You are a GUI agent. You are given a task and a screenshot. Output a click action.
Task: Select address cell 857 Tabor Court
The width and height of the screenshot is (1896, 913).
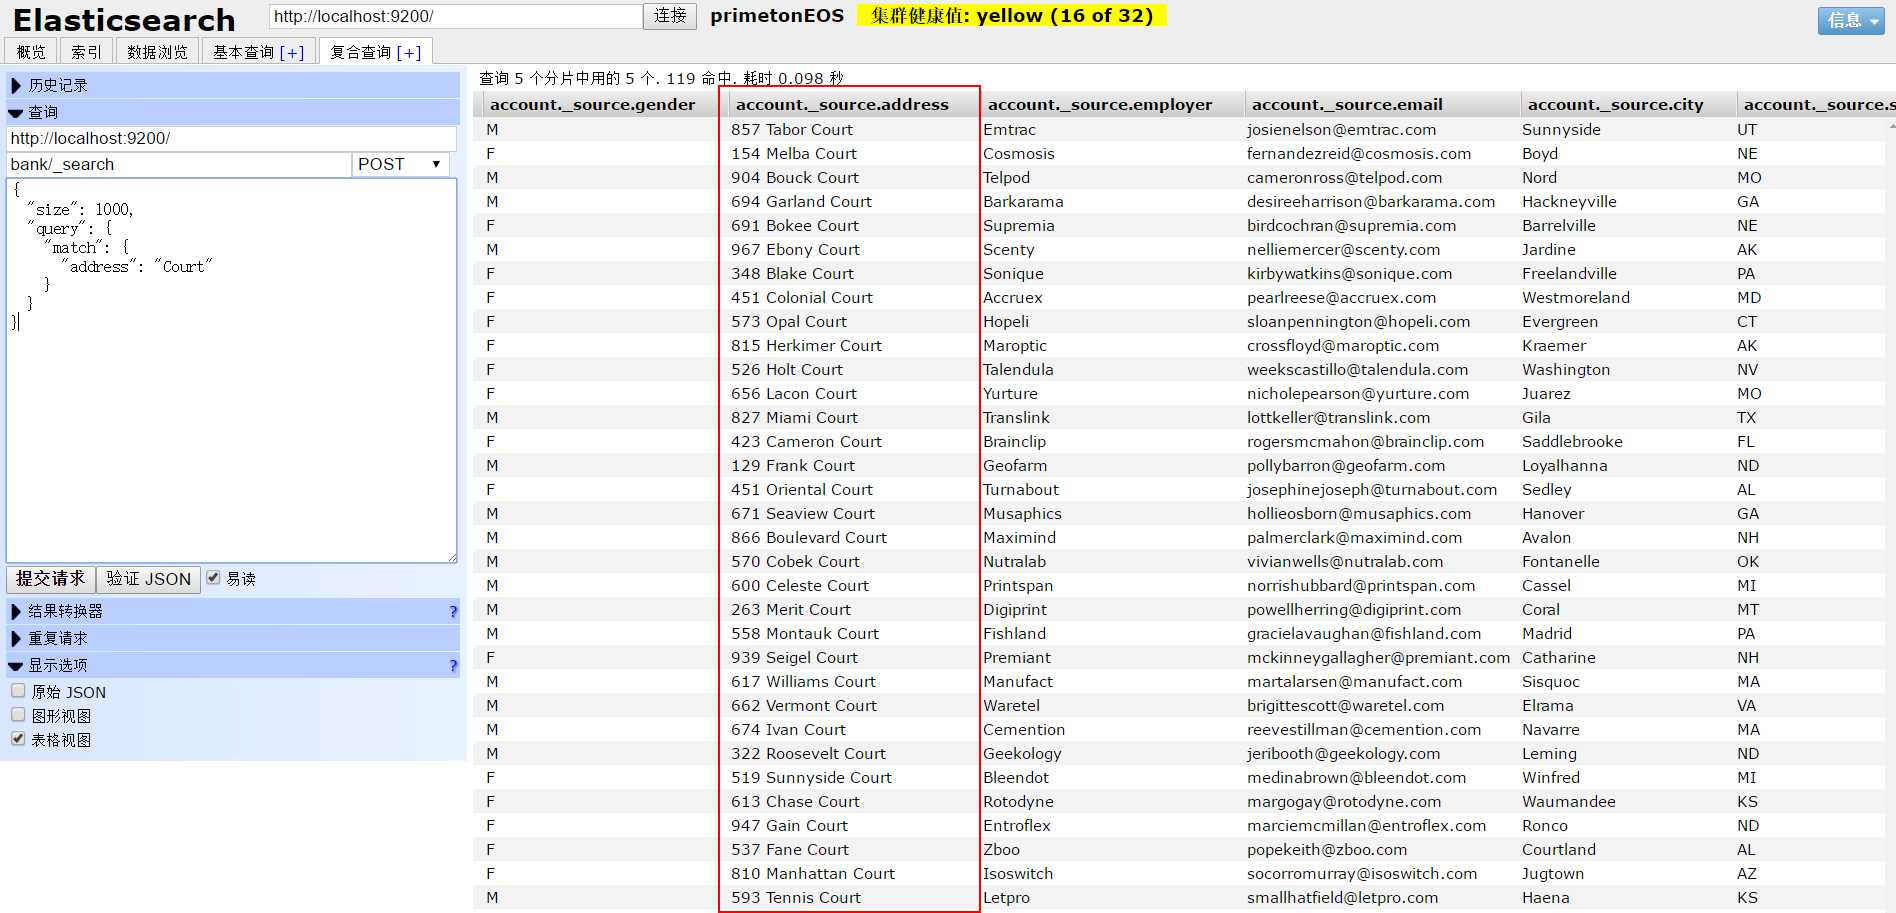point(792,130)
